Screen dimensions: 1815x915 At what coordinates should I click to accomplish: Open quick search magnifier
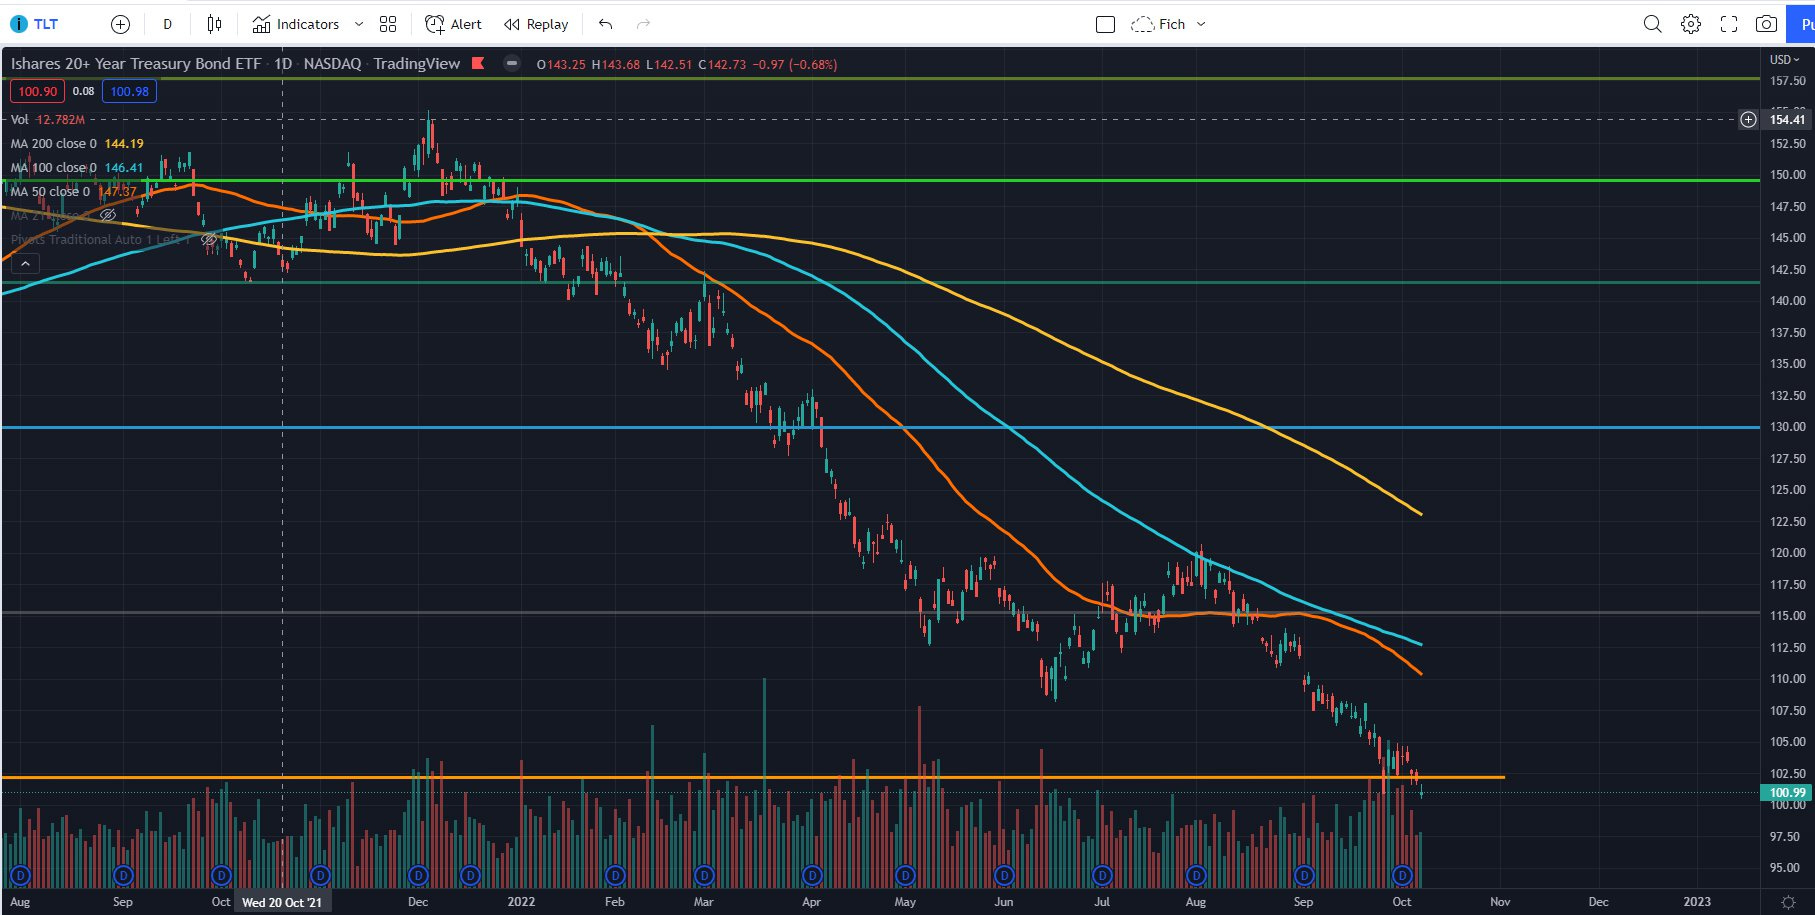point(1652,24)
